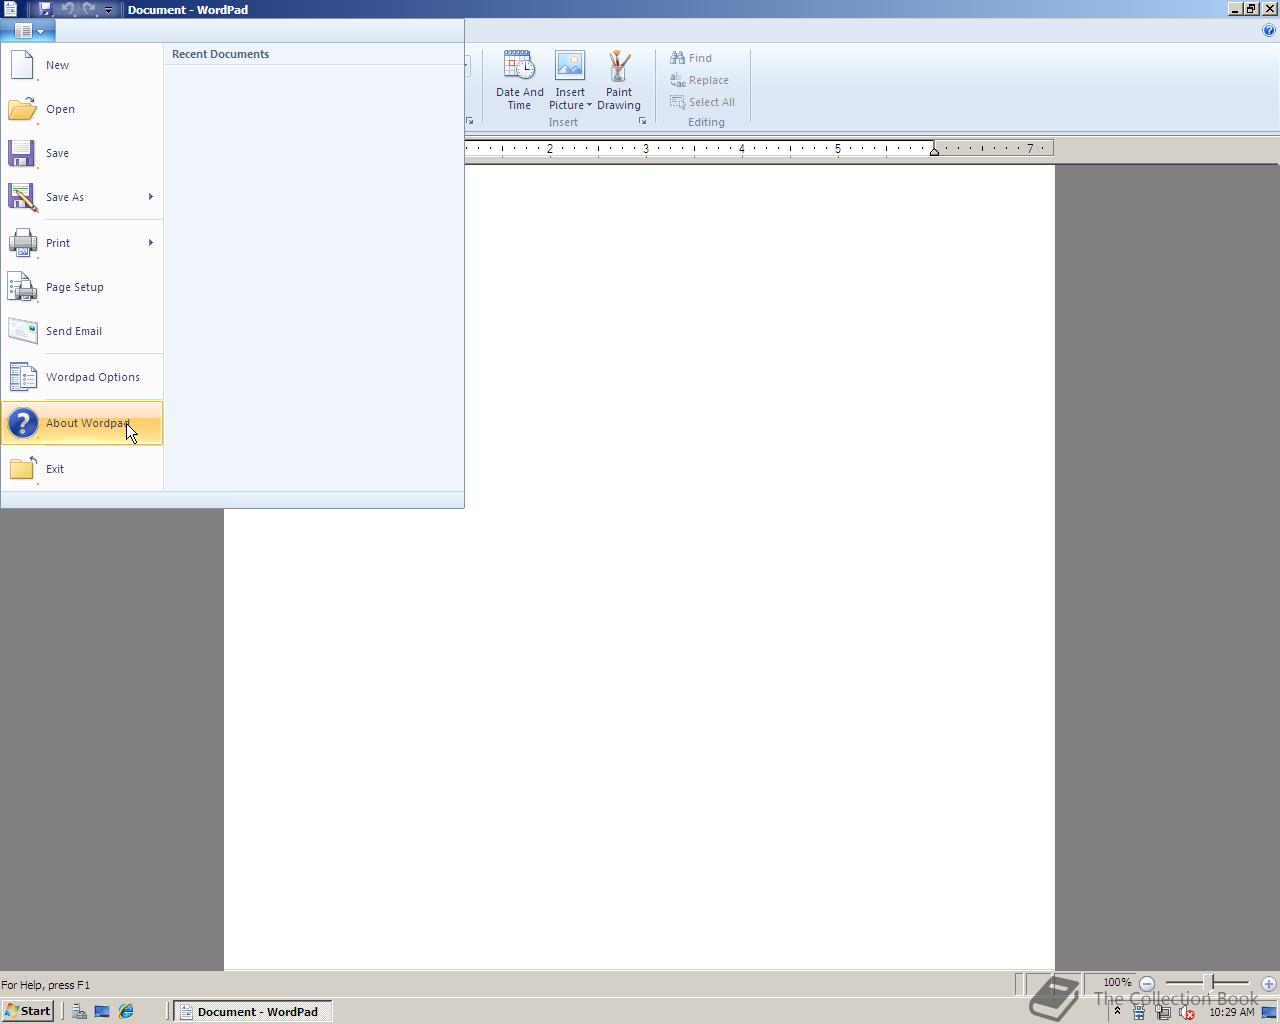This screenshot has width=1280, height=1024.
Task: Click the Insert Picture icon
Action: pos(570,66)
